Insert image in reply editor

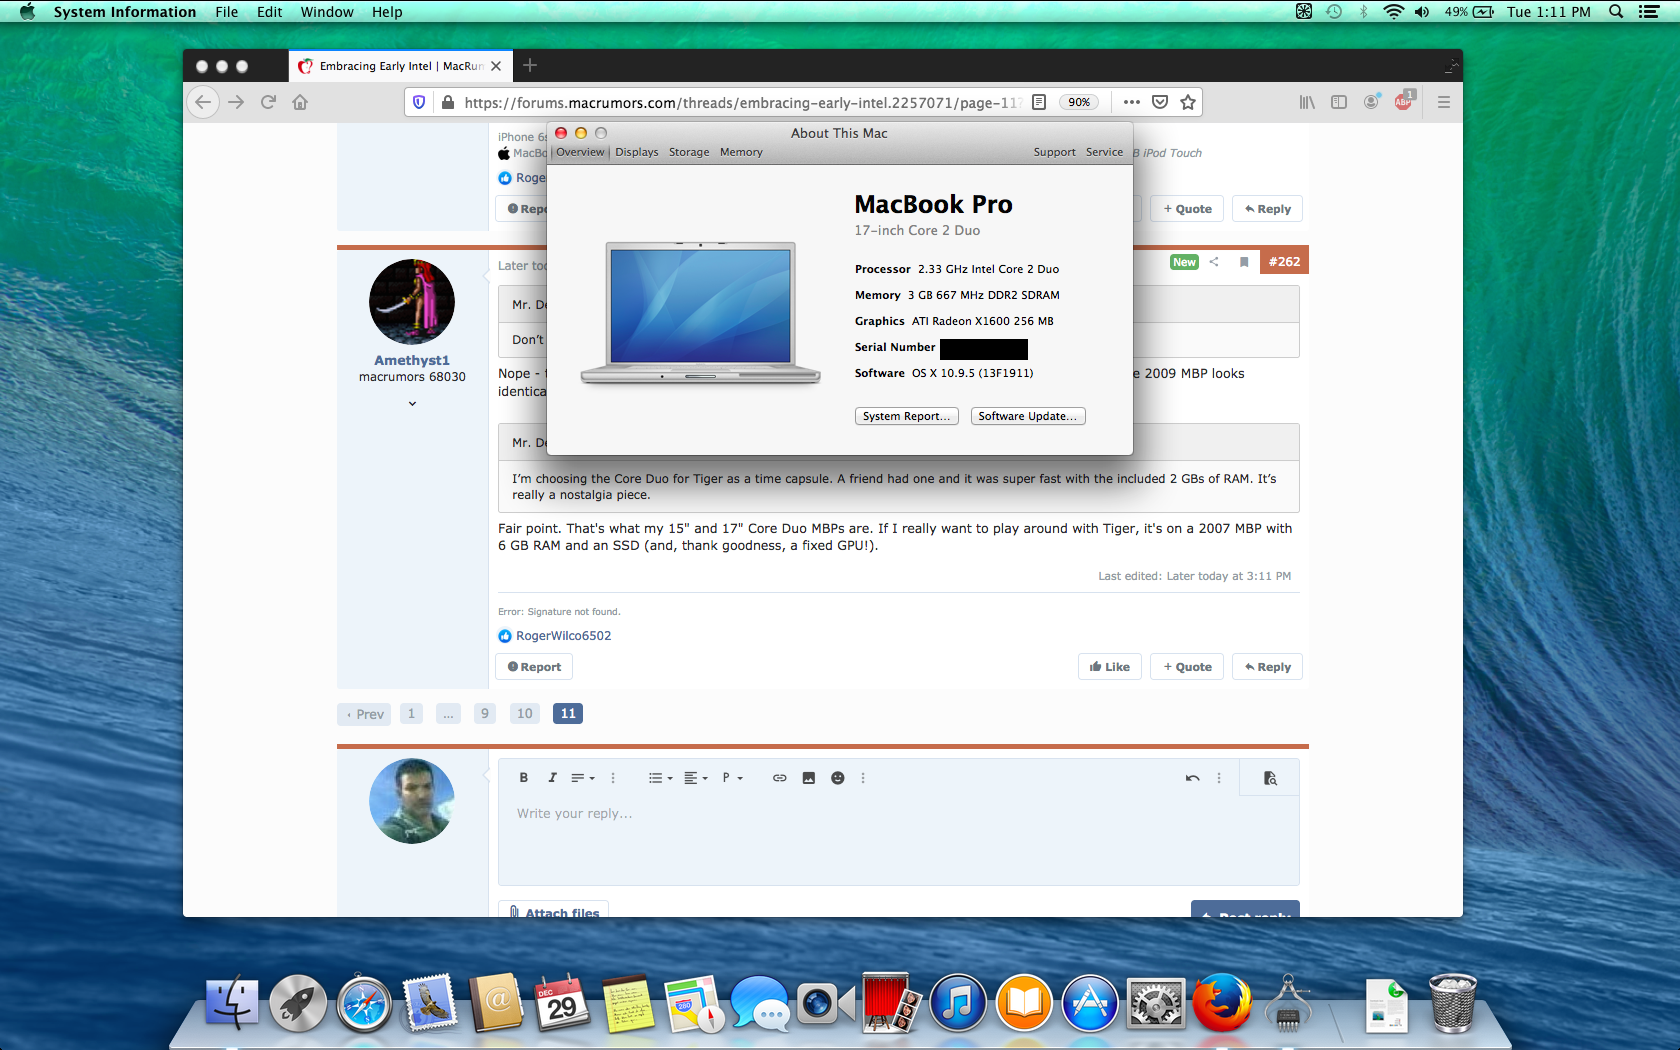[x=808, y=778]
